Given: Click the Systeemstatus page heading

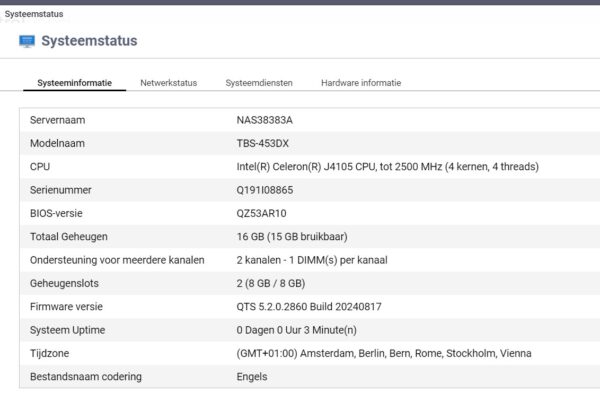Looking at the screenshot, I should (89, 41).
